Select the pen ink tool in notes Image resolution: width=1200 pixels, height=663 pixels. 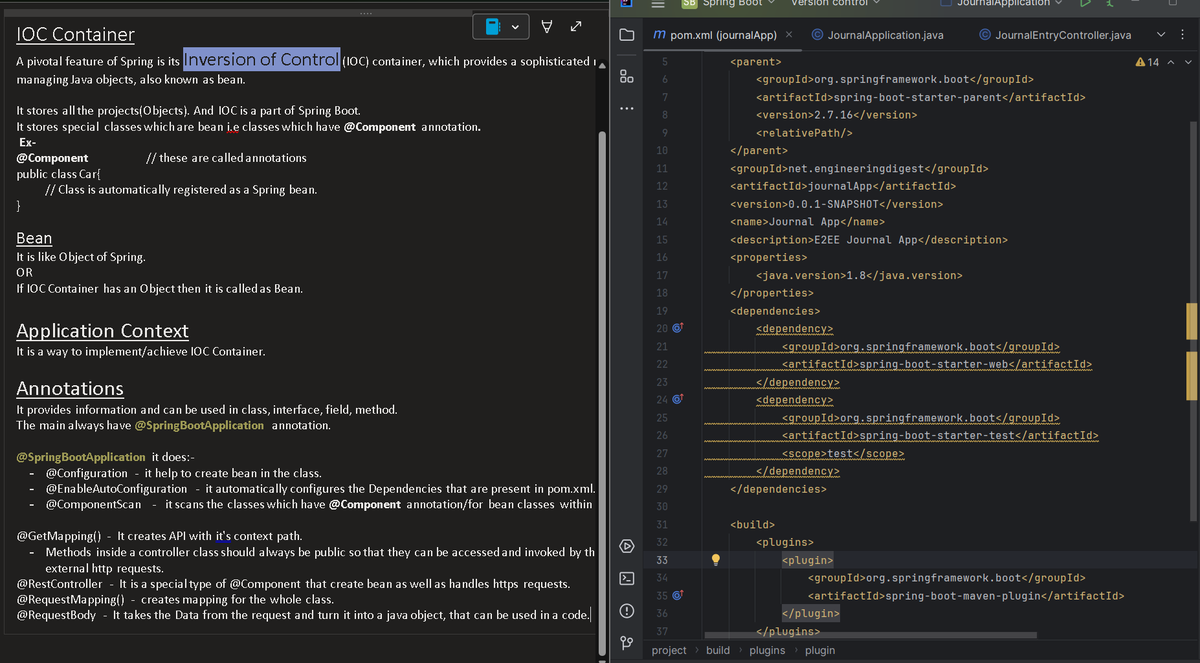tap(547, 27)
